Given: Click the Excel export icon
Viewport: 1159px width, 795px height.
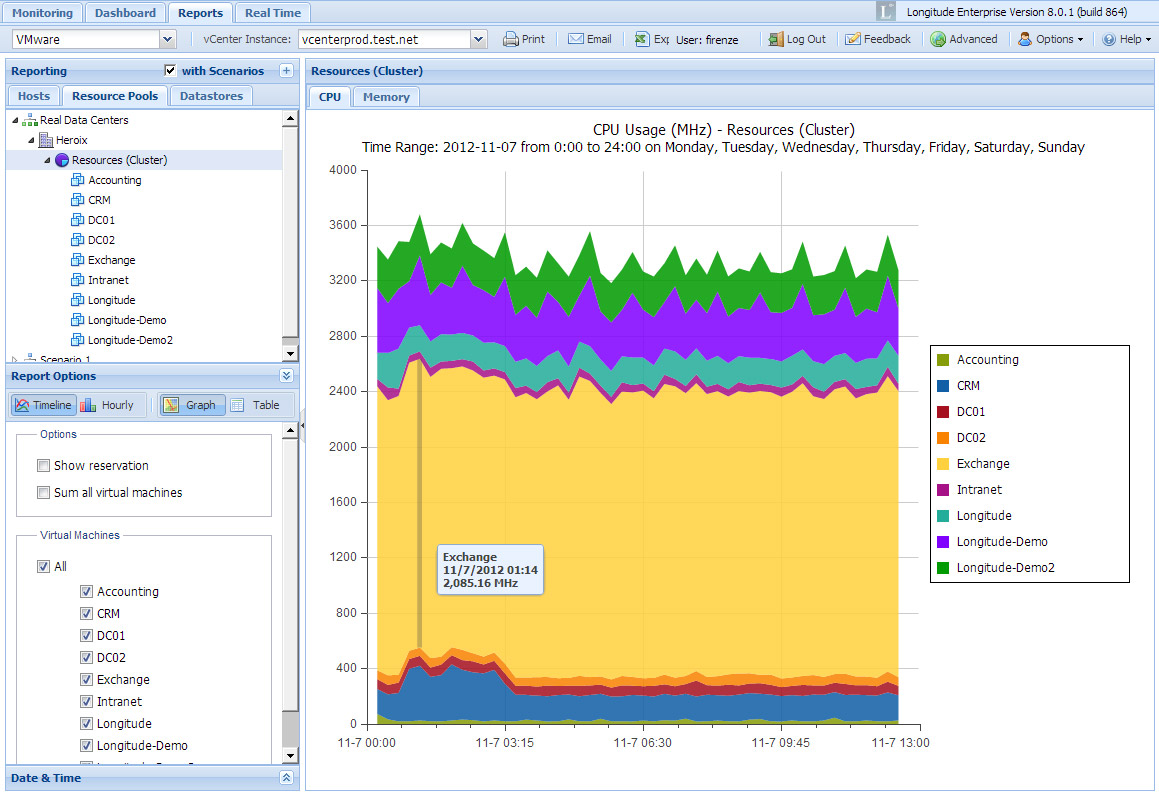Looking at the screenshot, I should (642, 39).
